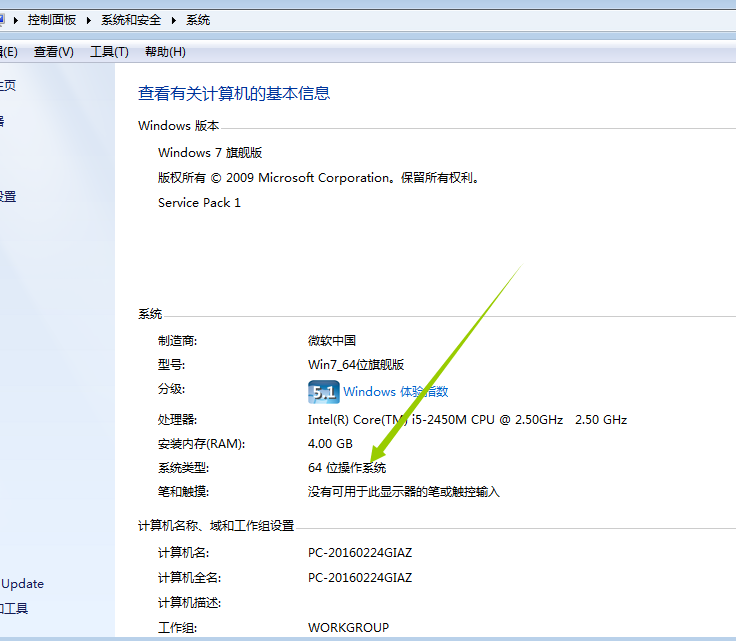Click the copyright line 2009 Microsoft Corporation
736x641 pixels.
(x=319, y=178)
